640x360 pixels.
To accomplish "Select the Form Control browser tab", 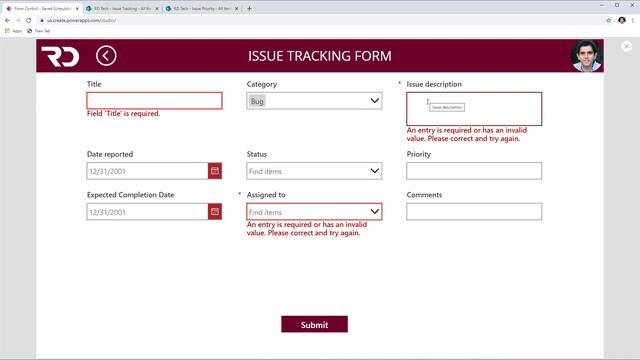I will 42,9.
